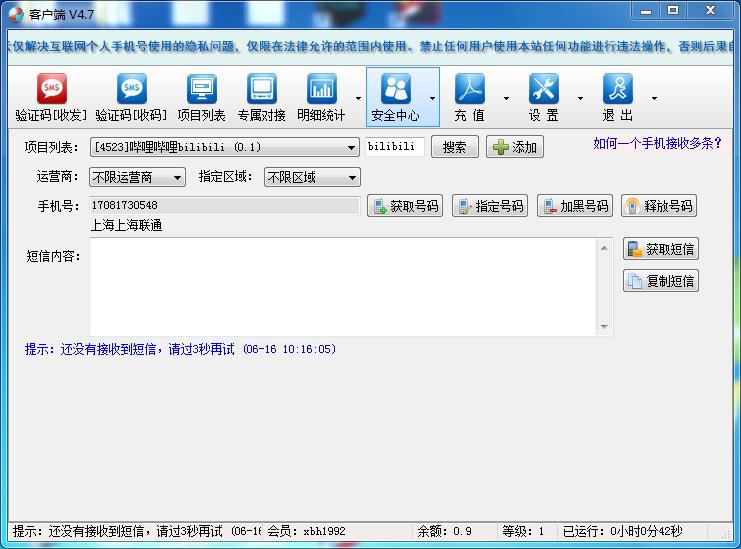Click the scrolling privacy notice banner
741x549 pixels.
click(x=370, y=46)
